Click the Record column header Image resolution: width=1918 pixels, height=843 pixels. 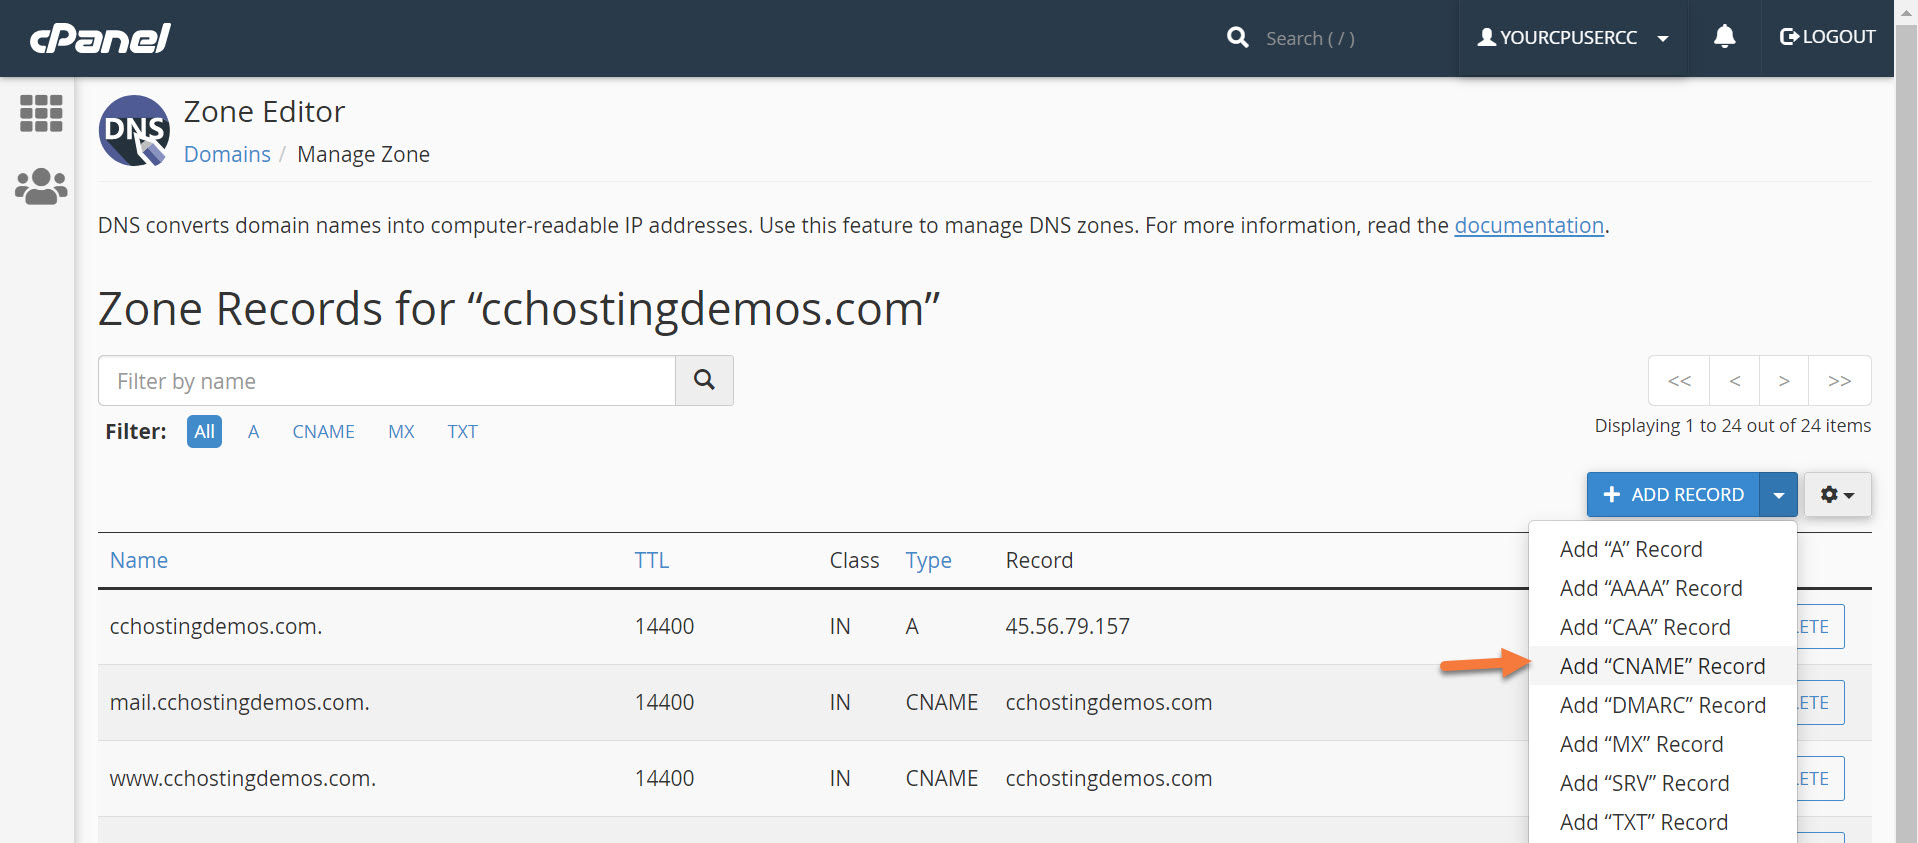coord(1039,560)
